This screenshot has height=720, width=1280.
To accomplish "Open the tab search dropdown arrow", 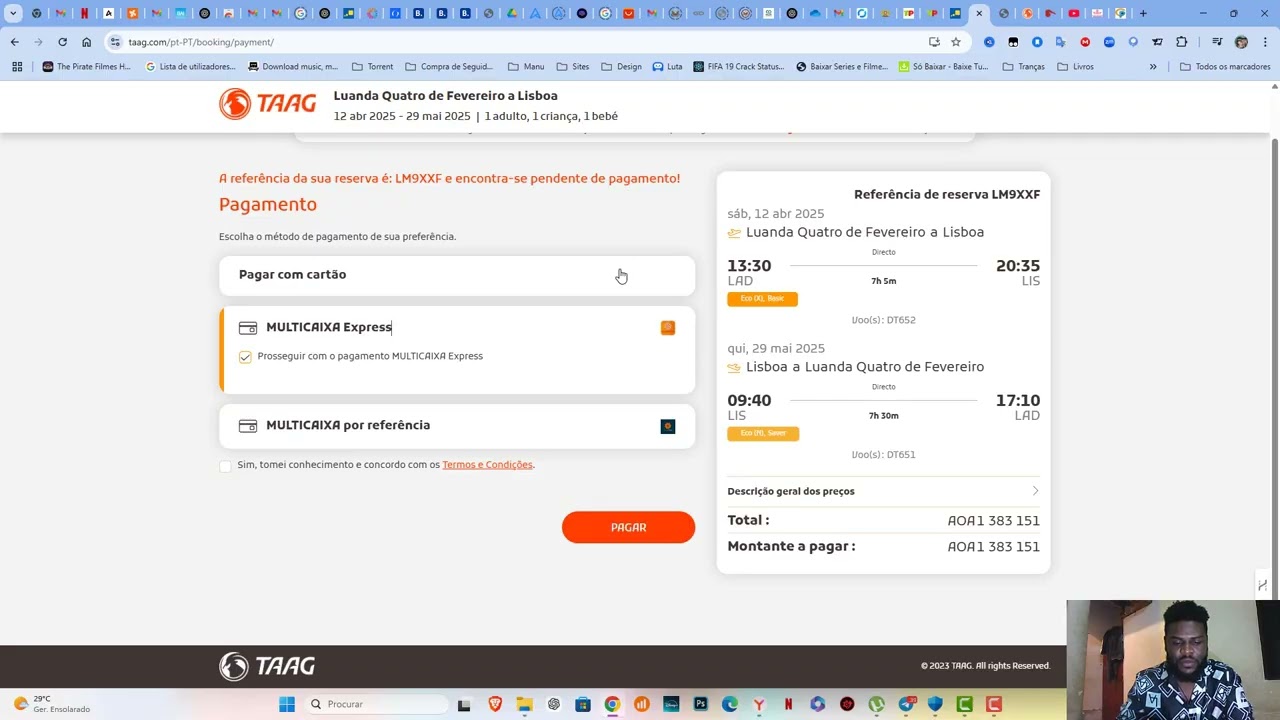I will pyautogui.click(x=13, y=14).
